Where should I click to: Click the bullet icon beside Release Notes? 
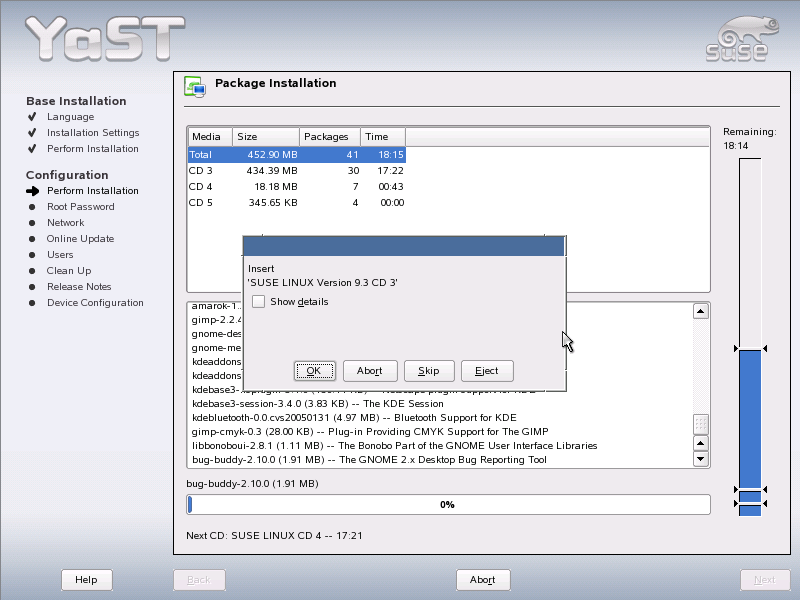coord(32,287)
